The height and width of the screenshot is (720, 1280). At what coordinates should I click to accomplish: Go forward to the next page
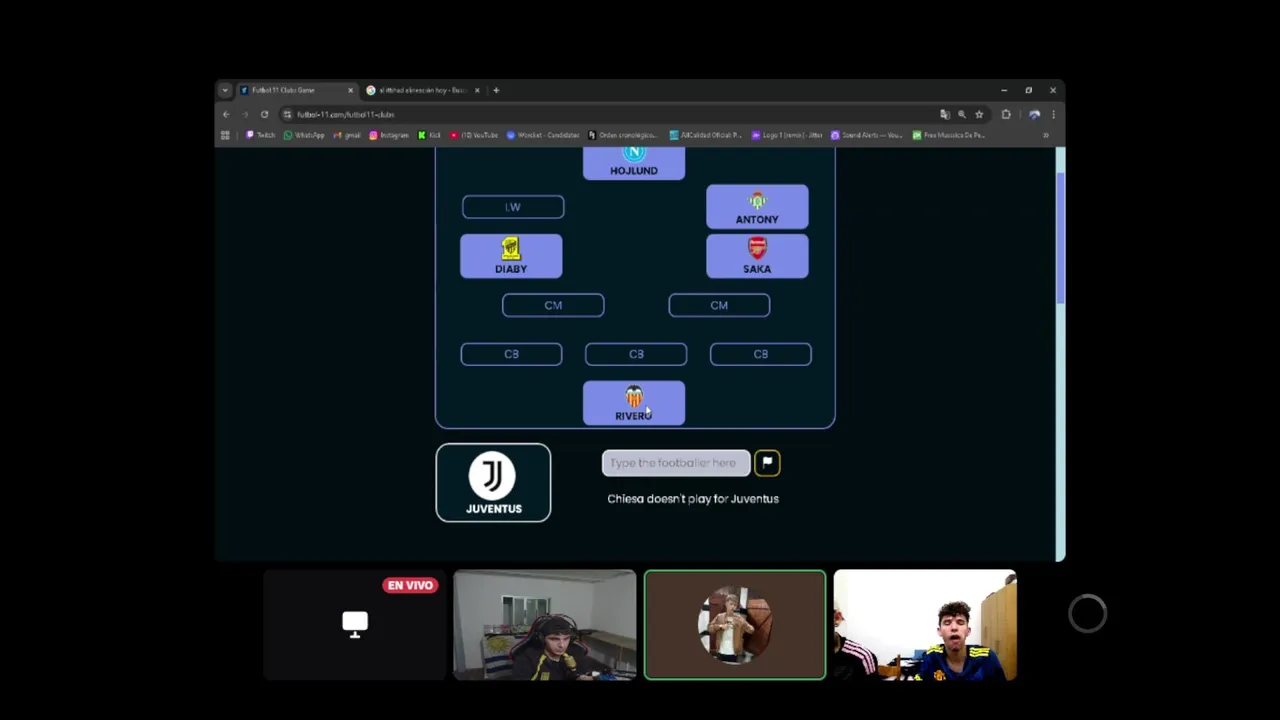[245, 114]
